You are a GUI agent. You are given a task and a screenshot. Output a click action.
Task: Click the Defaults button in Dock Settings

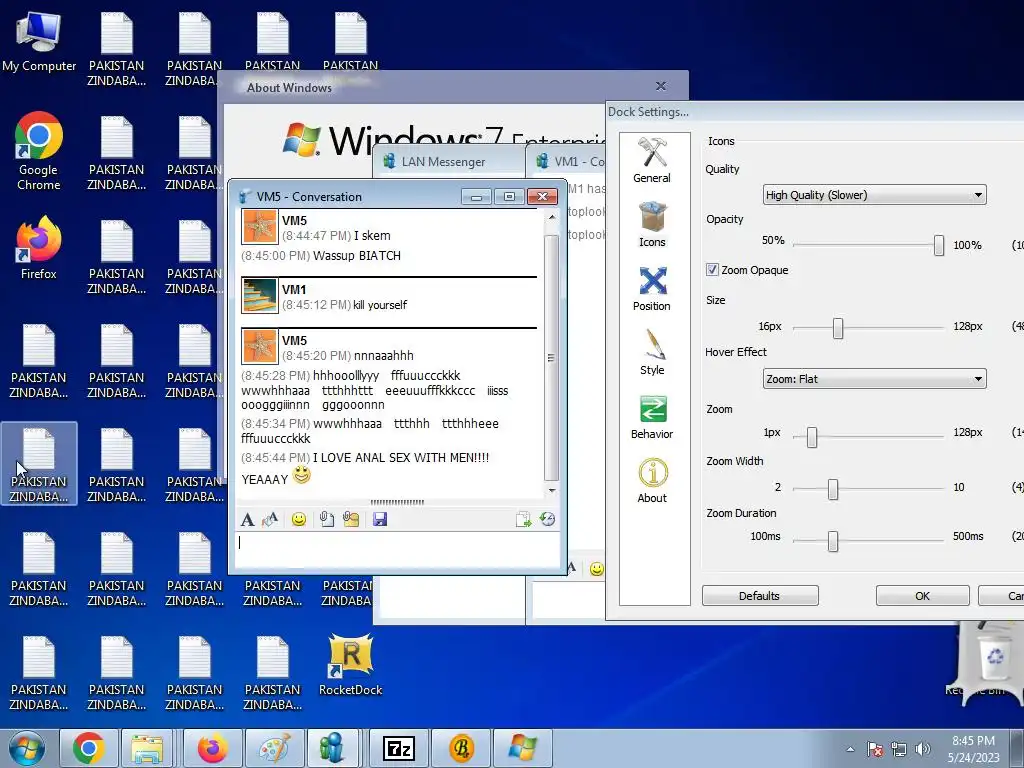[x=760, y=596]
